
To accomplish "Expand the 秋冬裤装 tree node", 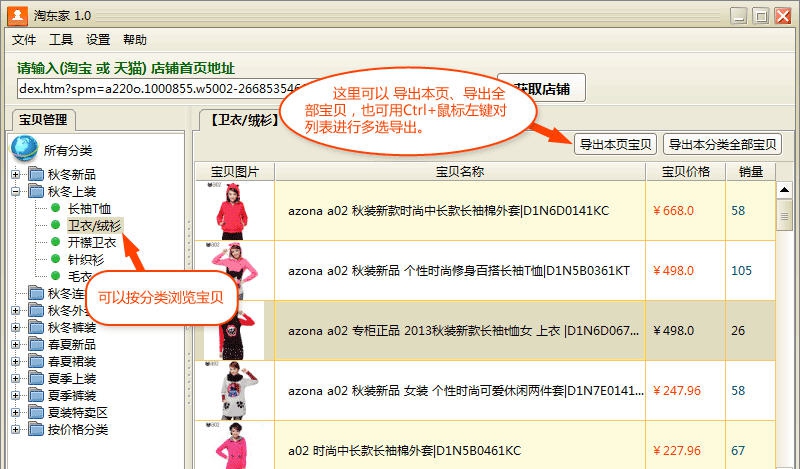I will coord(15,328).
